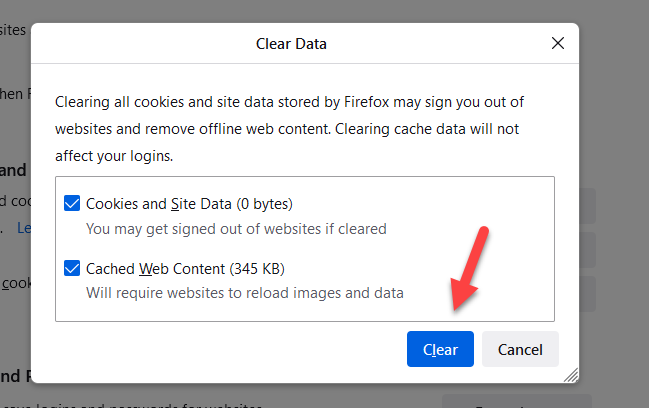Click the signed out of websites description
Screen dimensions: 649x408
236,229
